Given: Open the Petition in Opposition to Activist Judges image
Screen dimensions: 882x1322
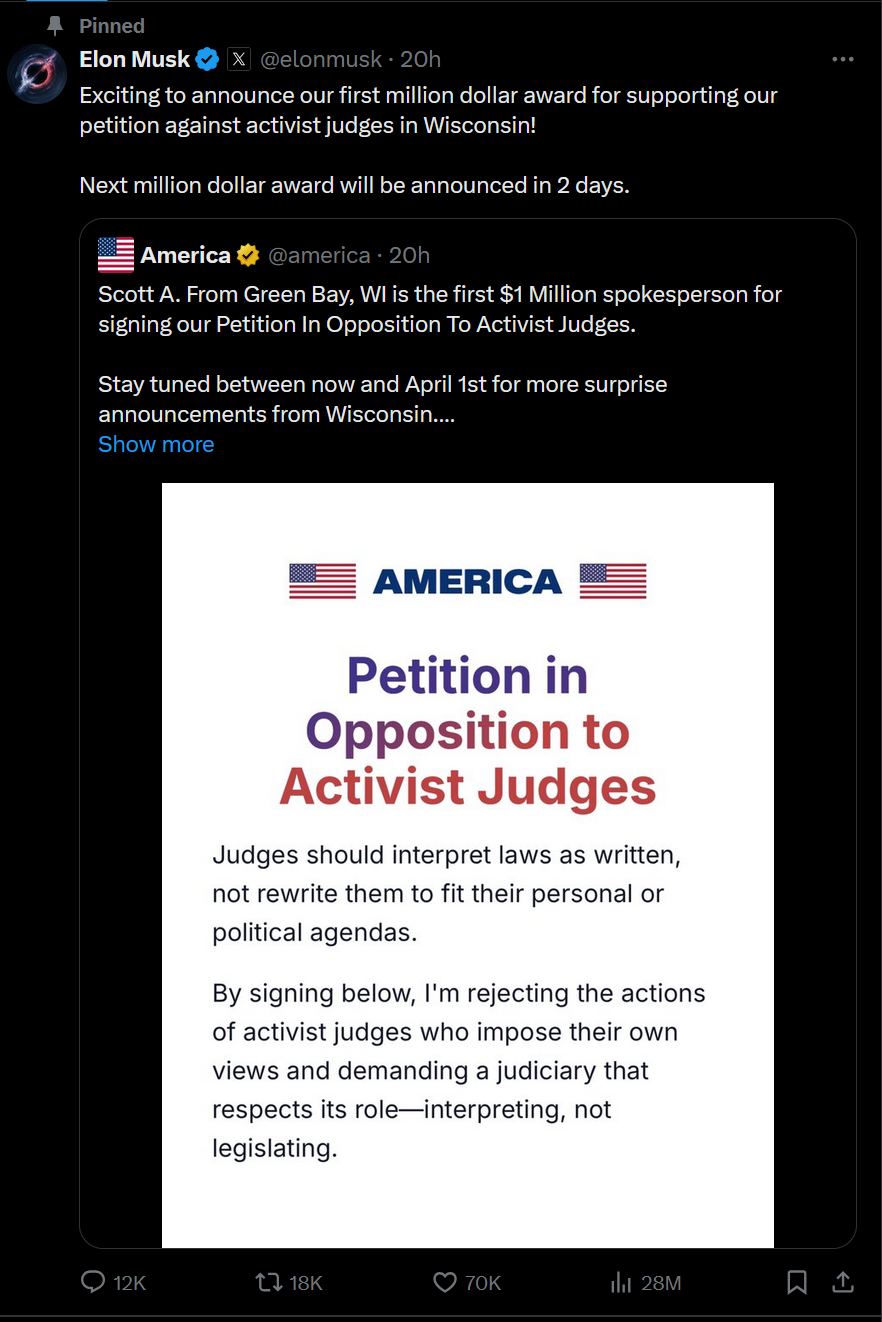Looking at the screenshot, I should pyautogui.click(x=468, y=865).
